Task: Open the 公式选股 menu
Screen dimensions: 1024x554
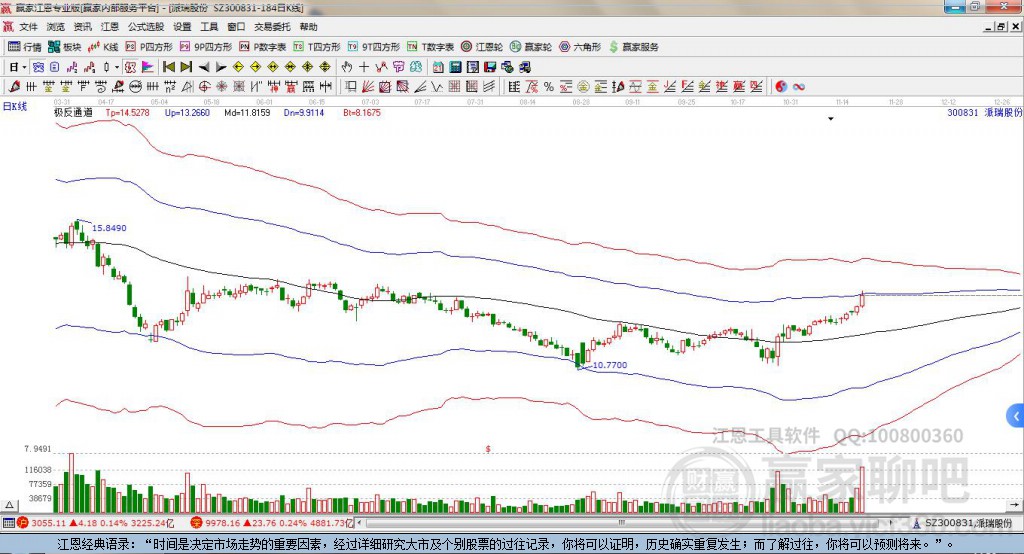Action: point(146,27)
